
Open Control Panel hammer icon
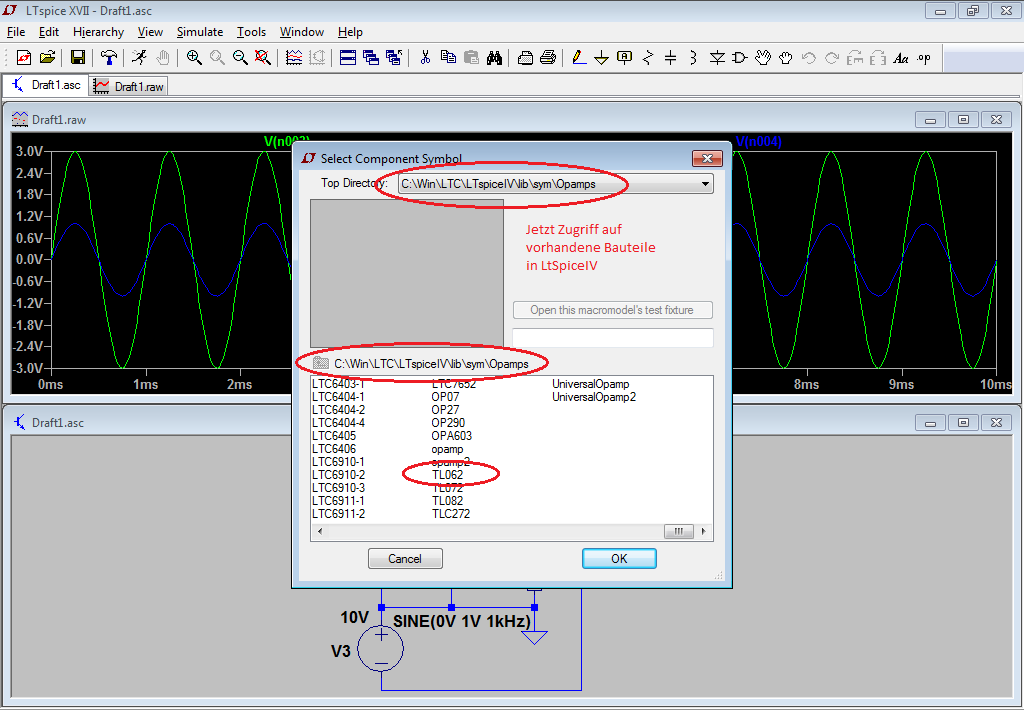(x=108, y=58)
